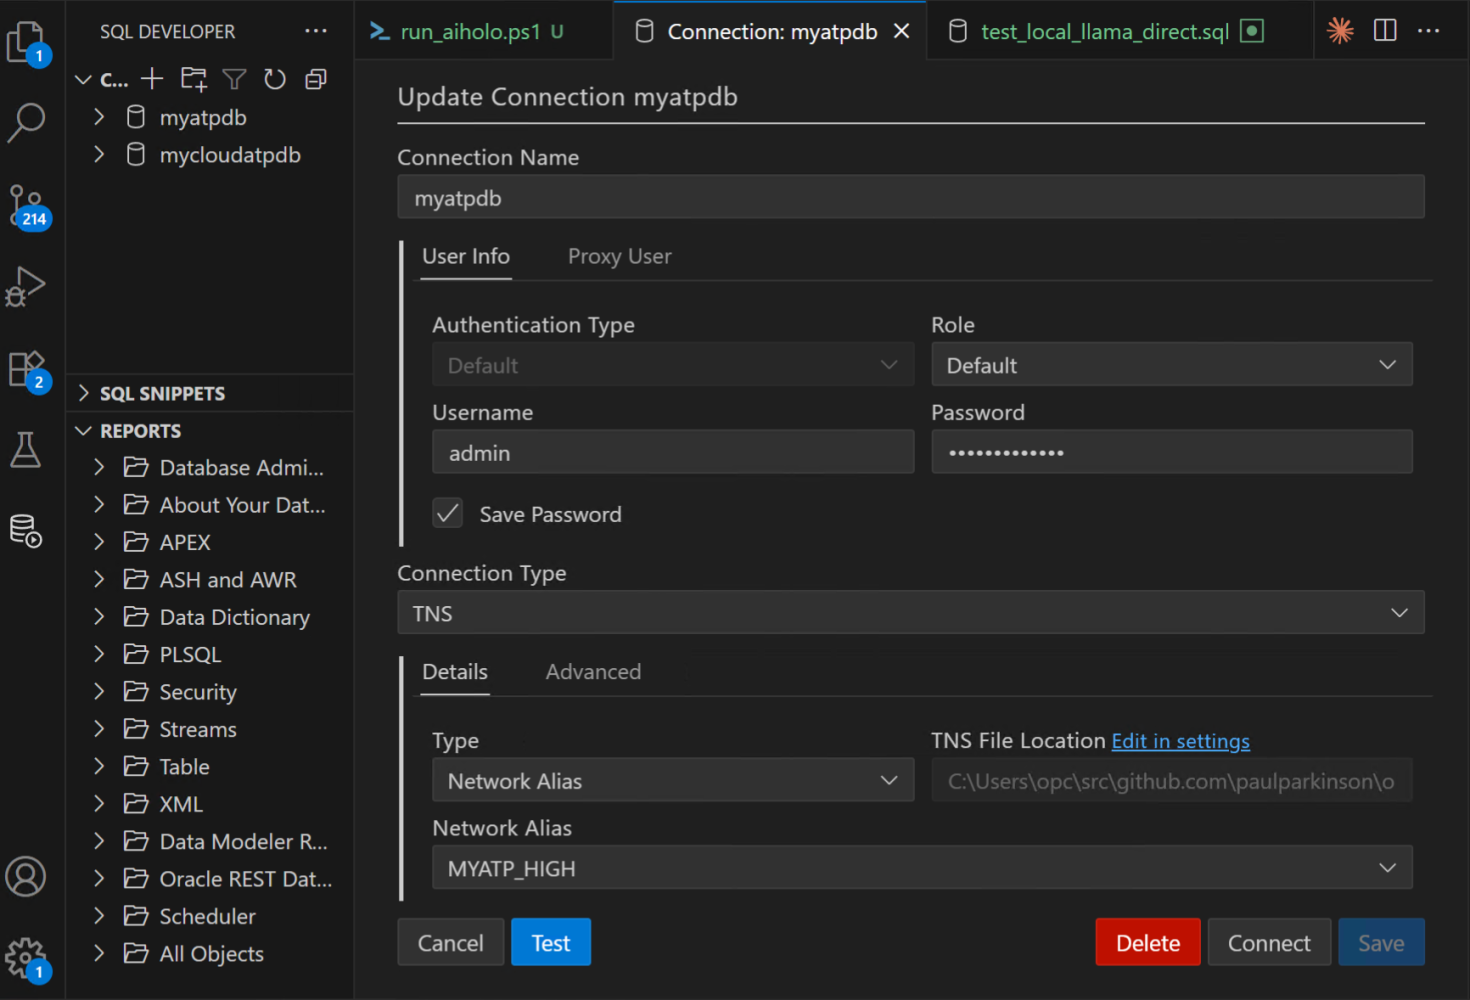Switch to the Proxy User tab
This screenshot has width=1470, height=1000.
pos(619,256)
